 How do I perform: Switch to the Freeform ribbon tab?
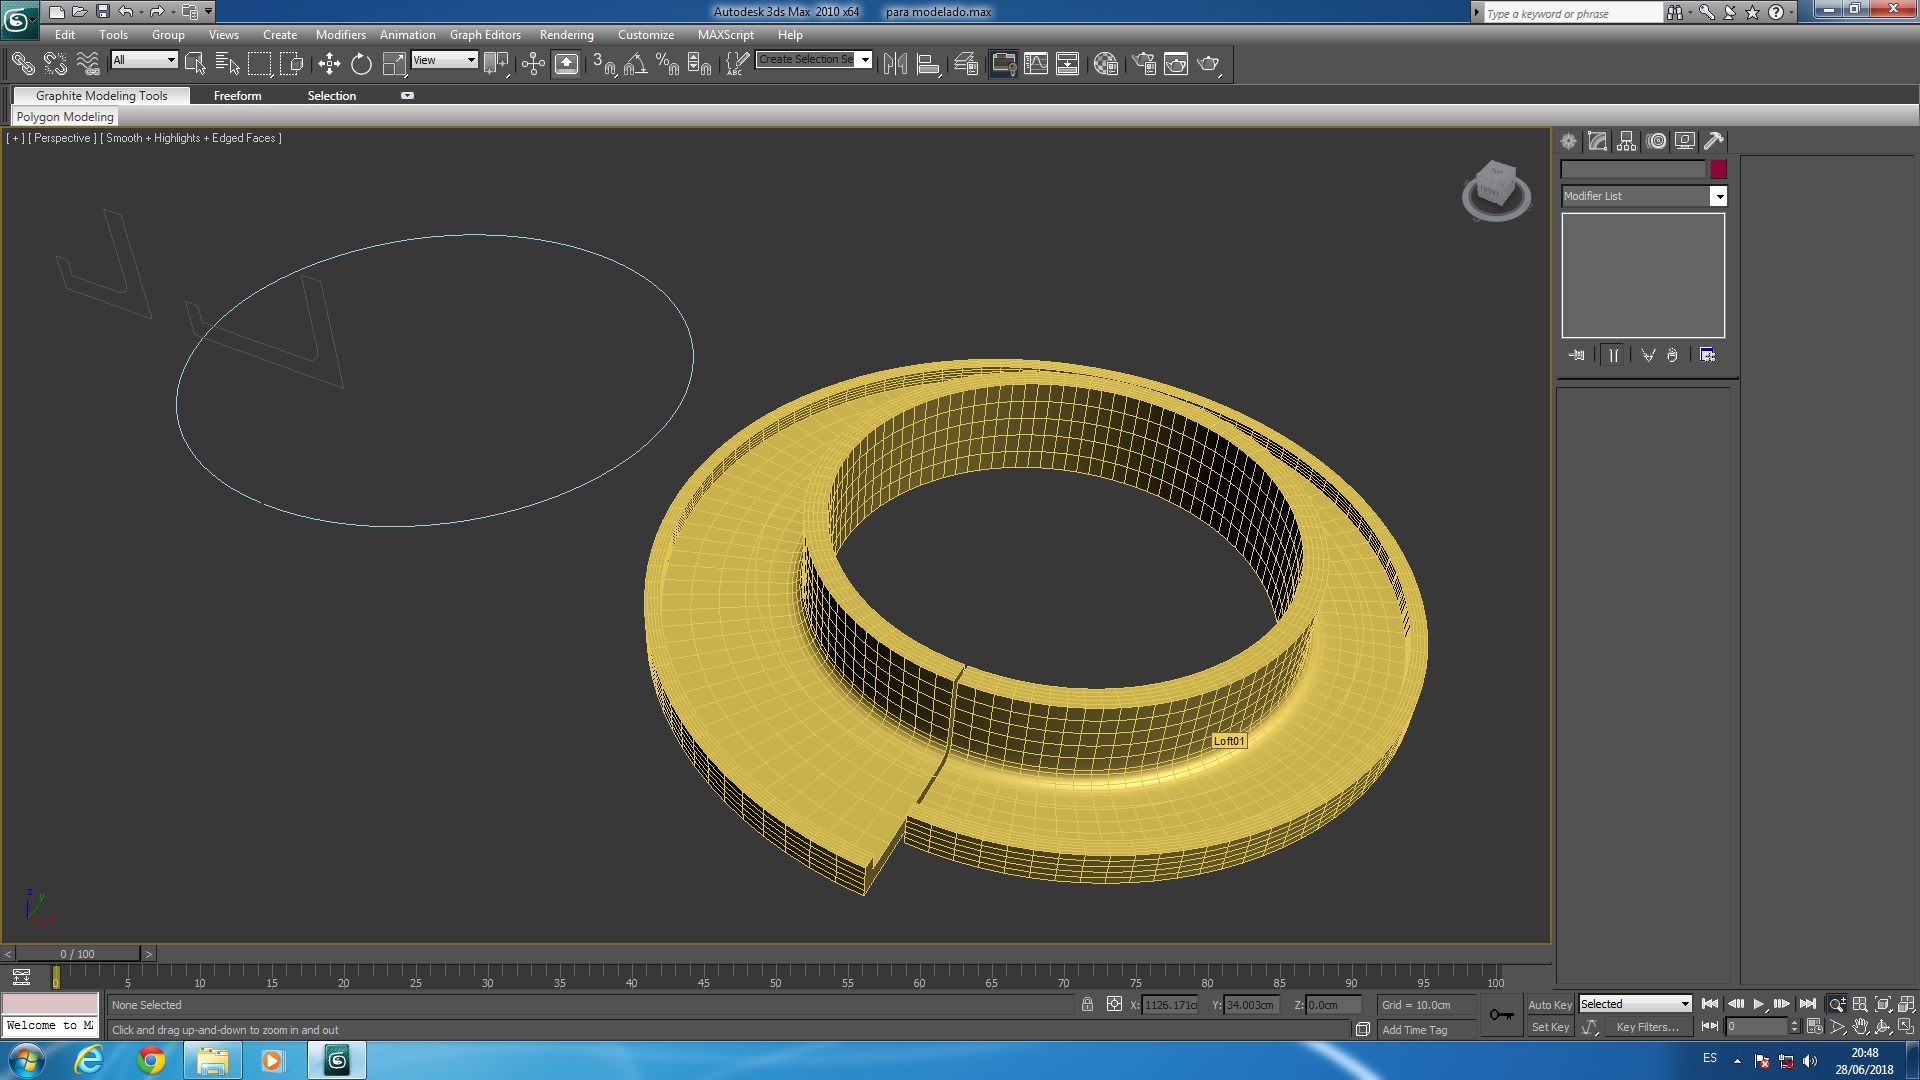[237, 96]
